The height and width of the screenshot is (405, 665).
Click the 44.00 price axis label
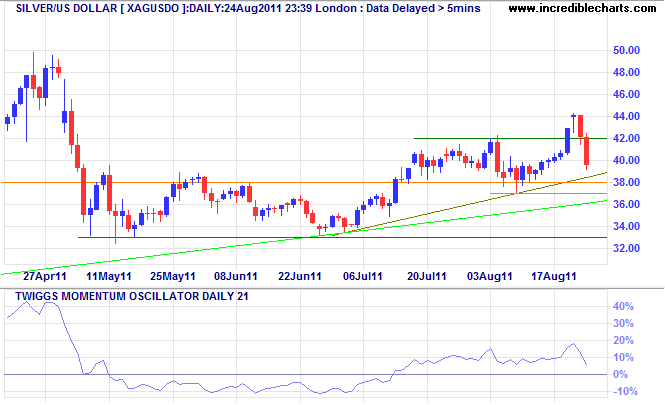click(626, 117)
